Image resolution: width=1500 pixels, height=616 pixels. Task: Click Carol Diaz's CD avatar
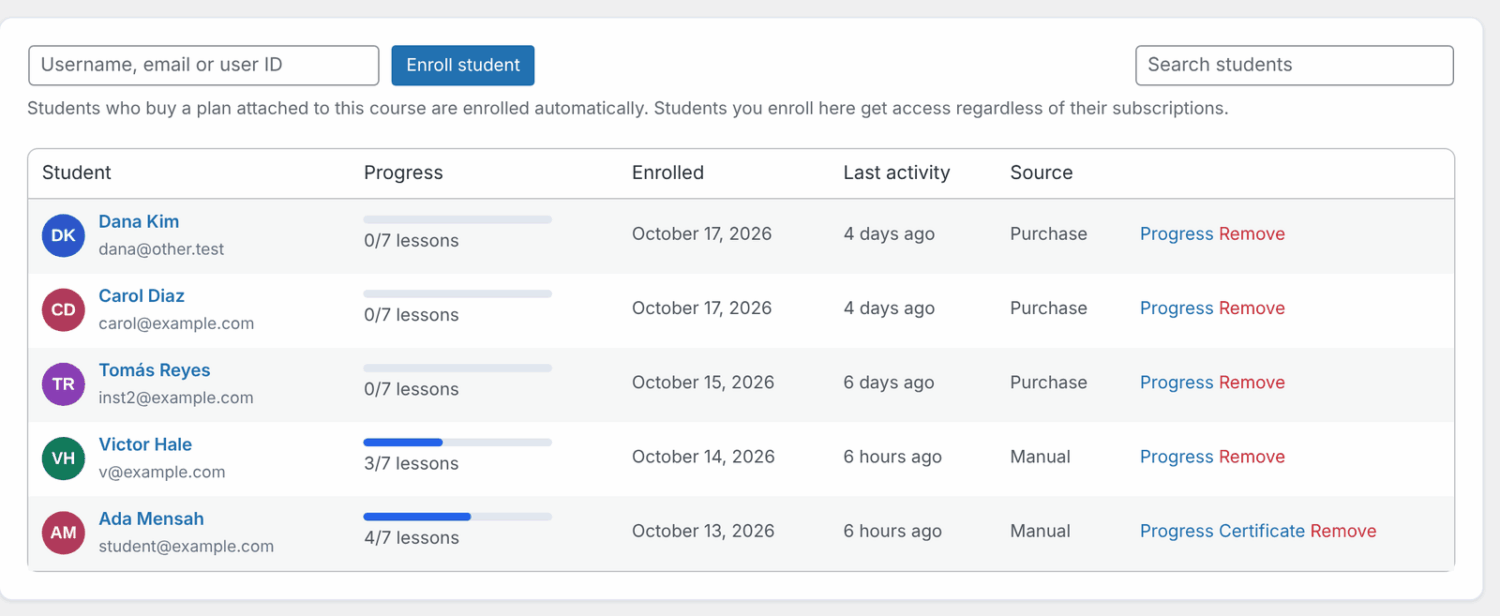click(63, 310)
